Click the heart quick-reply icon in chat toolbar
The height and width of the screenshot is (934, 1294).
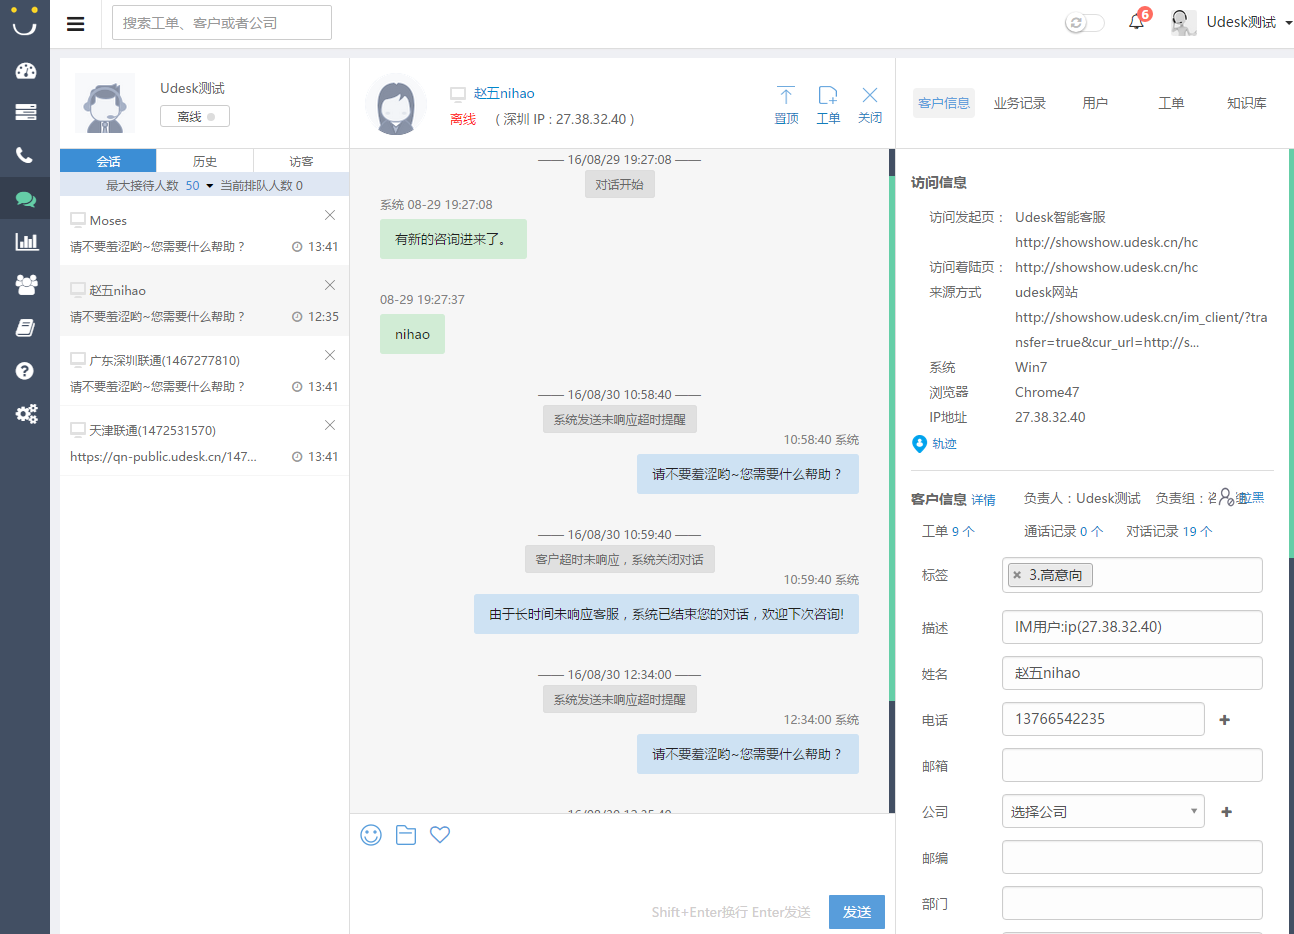point(440,835)
